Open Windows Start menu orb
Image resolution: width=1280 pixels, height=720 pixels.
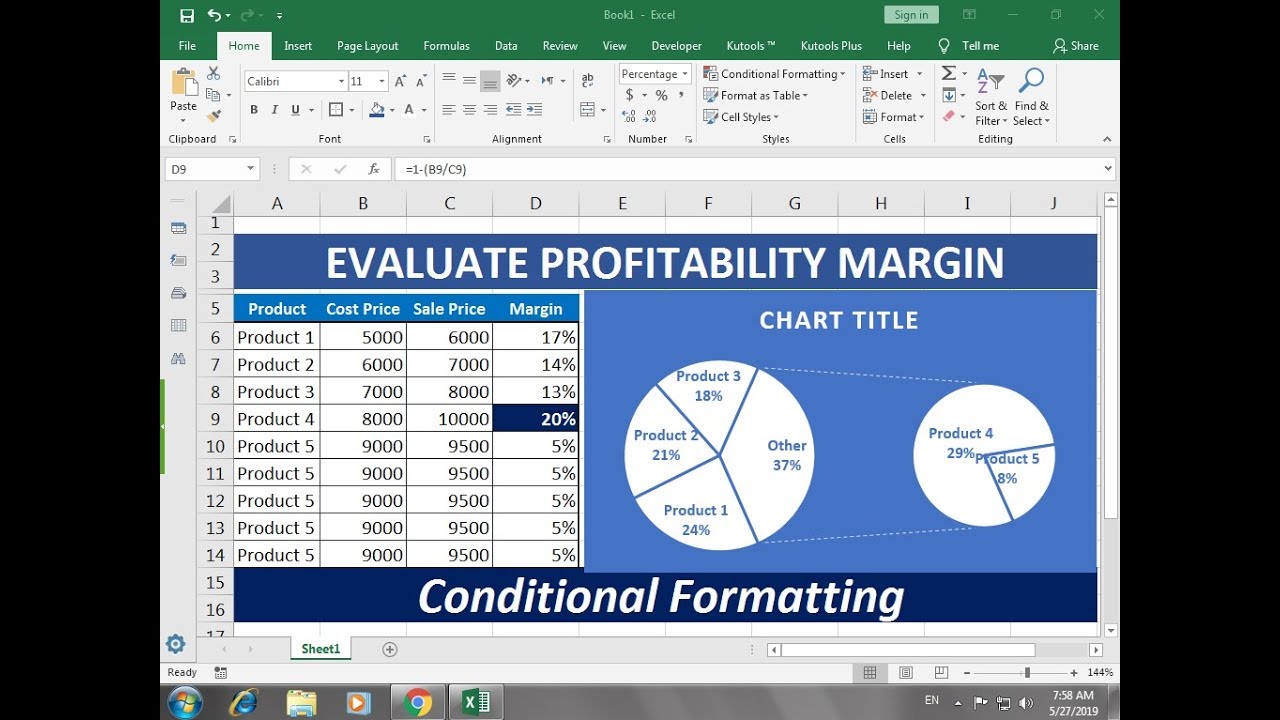pyautogui.click(x=186, y=702)
